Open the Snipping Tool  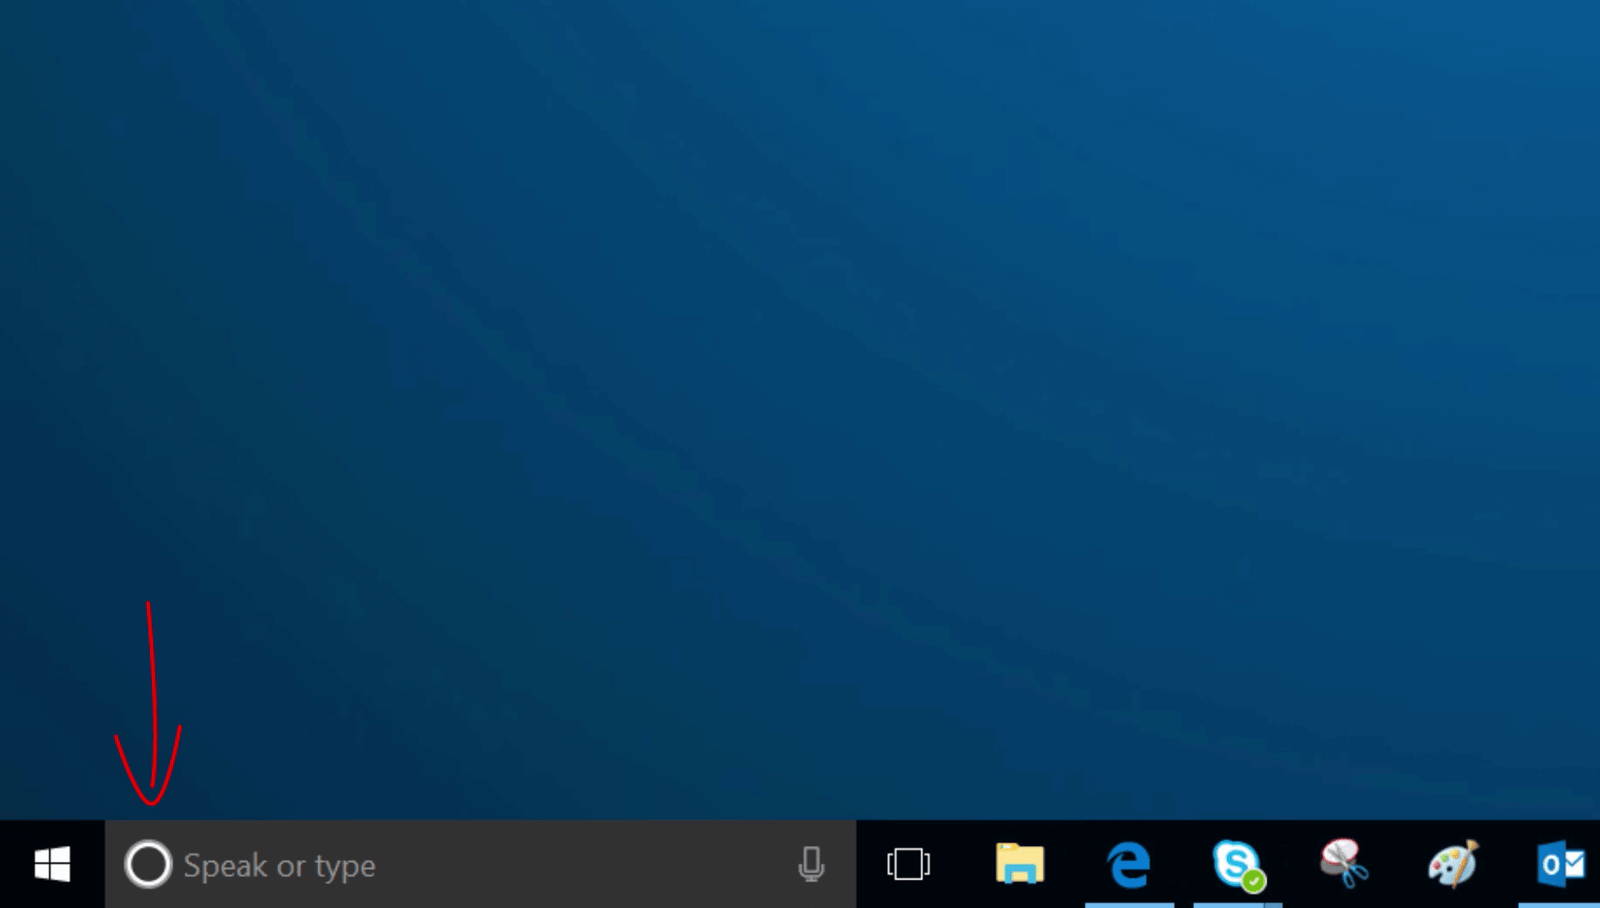(x=1345, y=864)
